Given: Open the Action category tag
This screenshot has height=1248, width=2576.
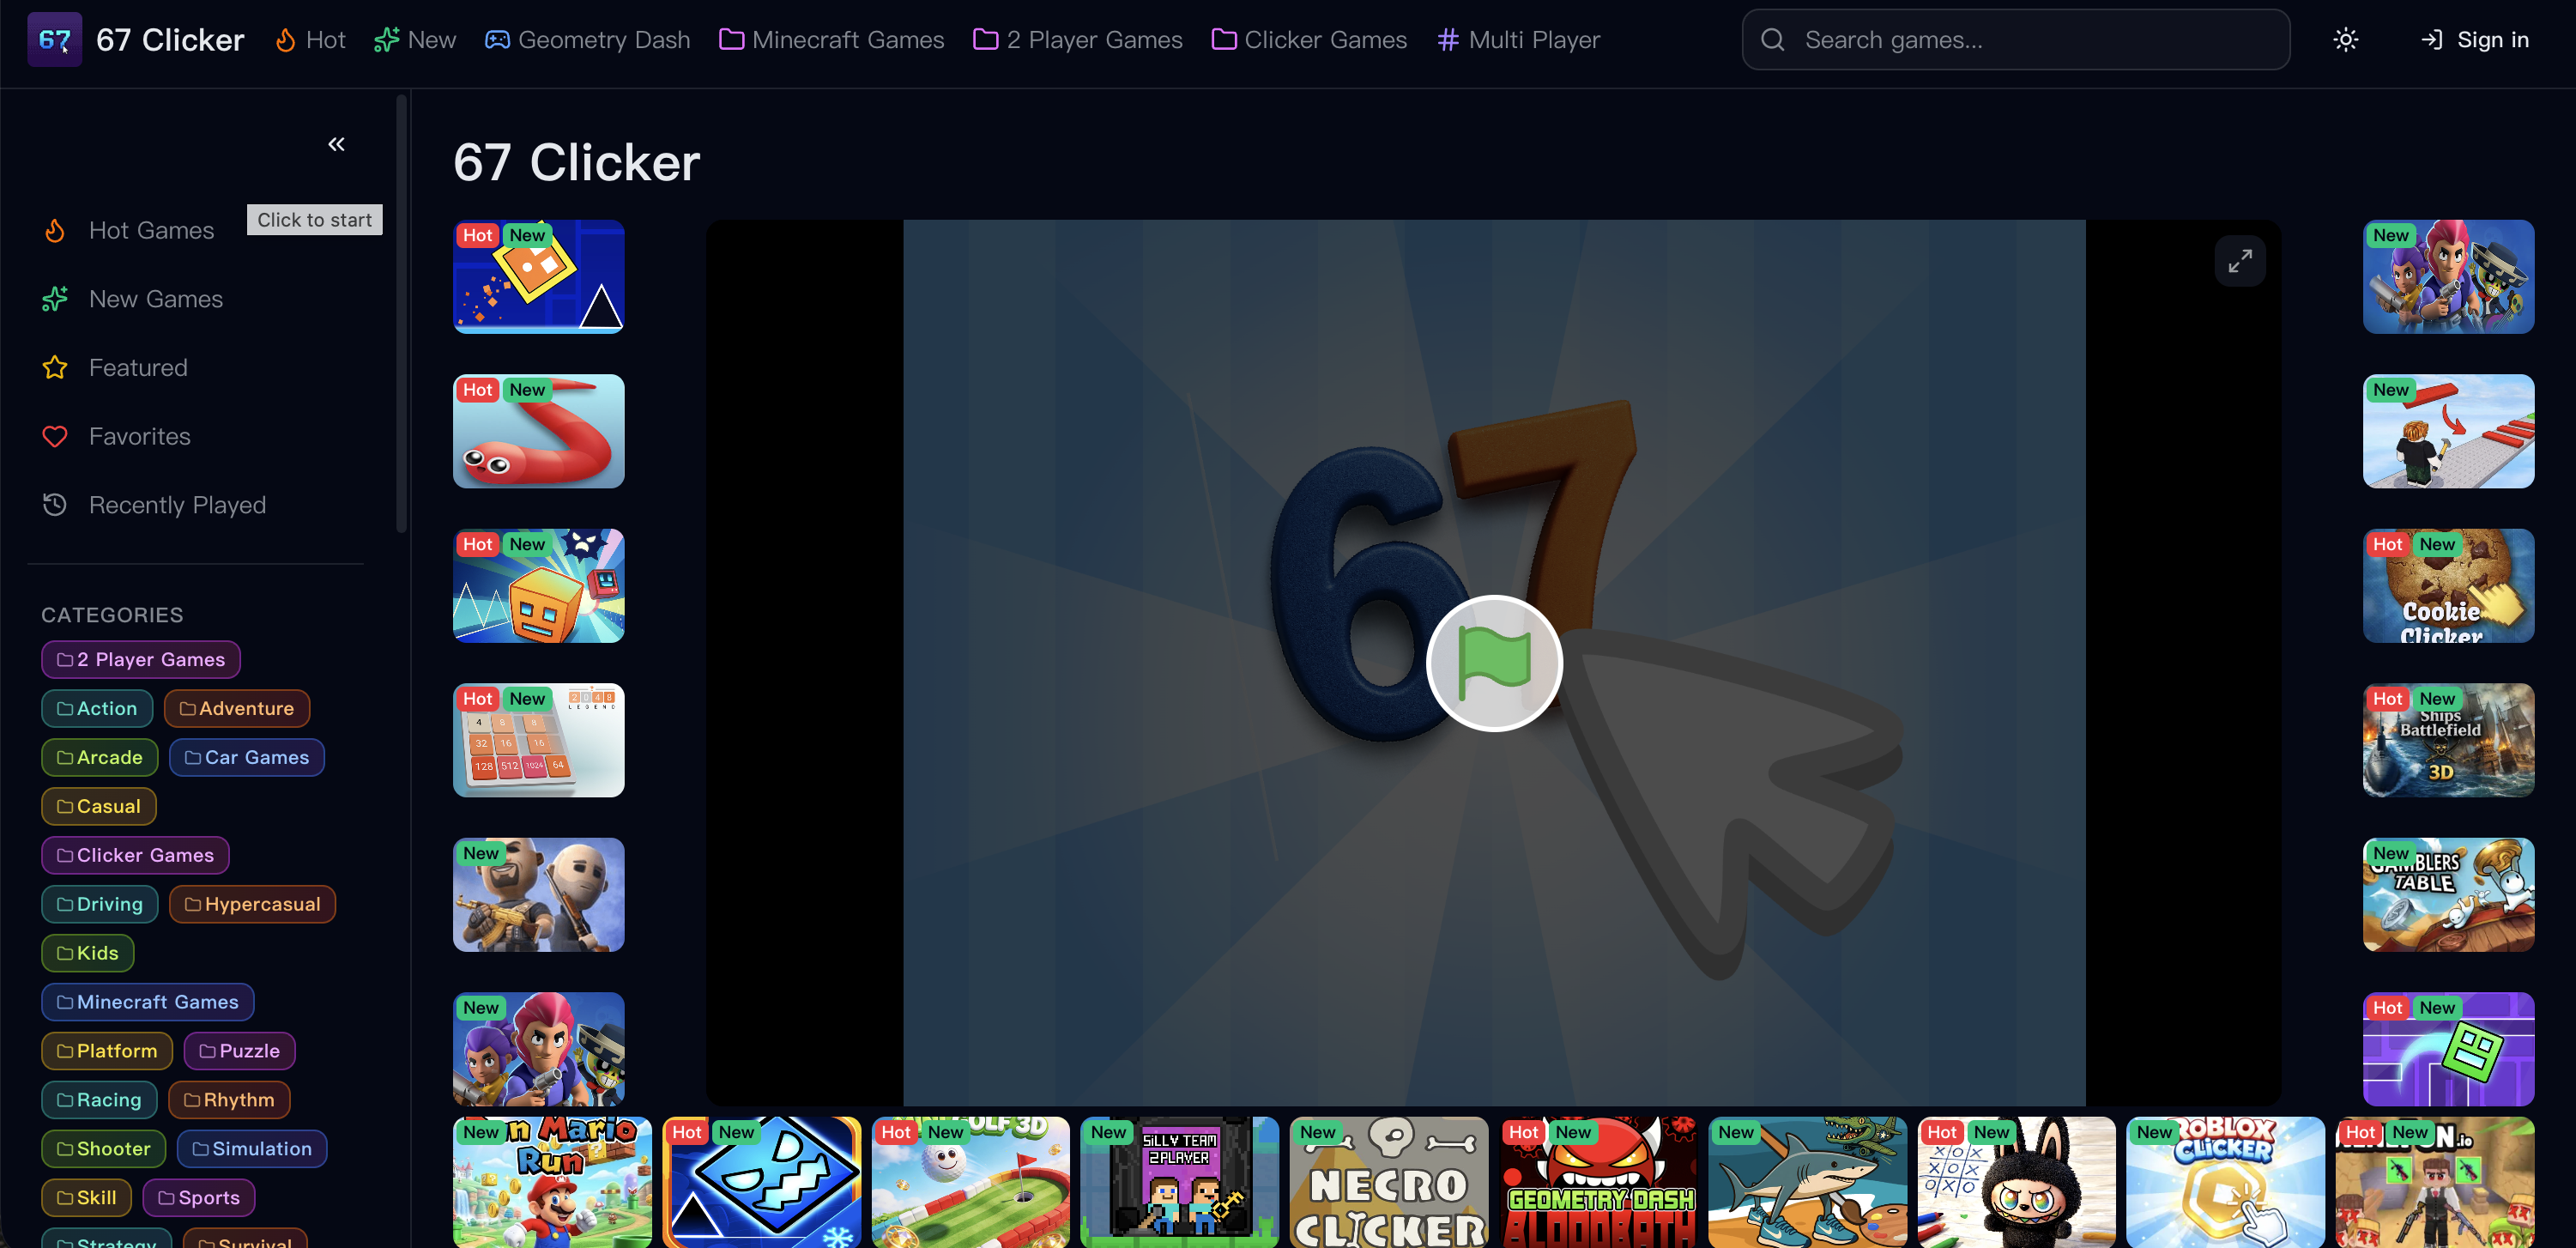Looking at the screenshot, I should (x=97, y=708).
